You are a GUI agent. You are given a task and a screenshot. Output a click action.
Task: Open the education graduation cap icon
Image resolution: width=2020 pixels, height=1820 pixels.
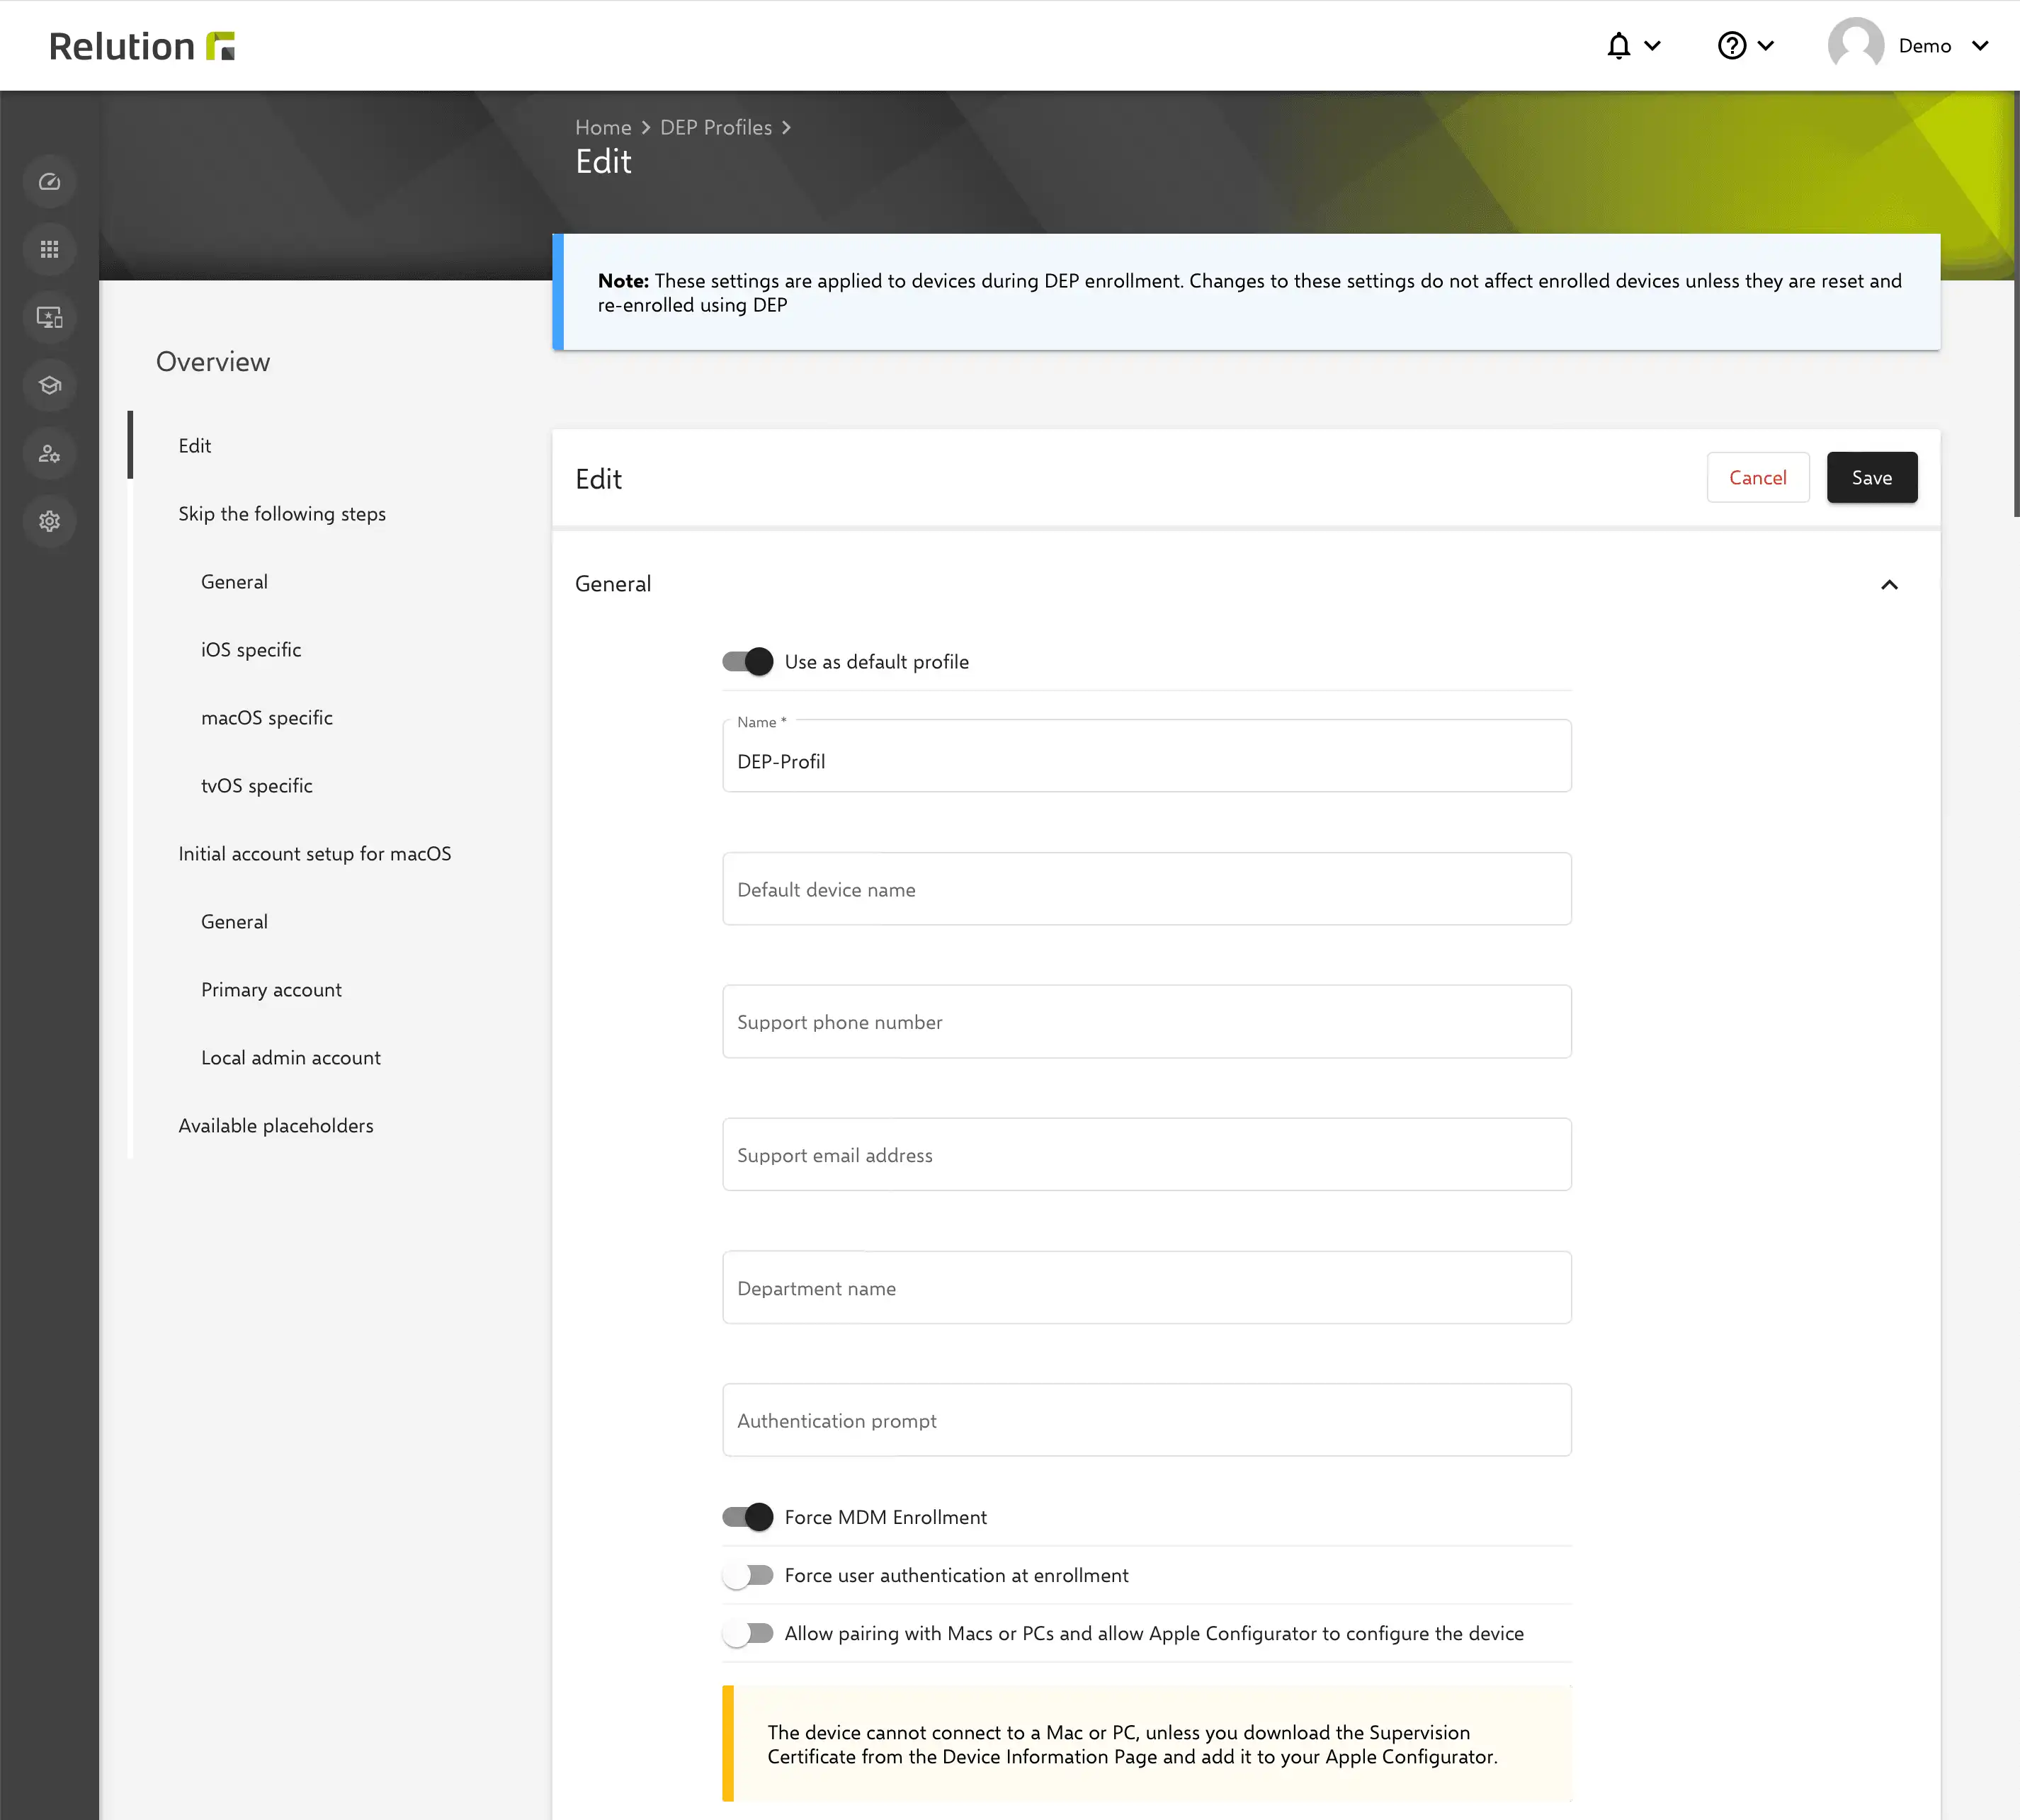click(x=49, y=386)
